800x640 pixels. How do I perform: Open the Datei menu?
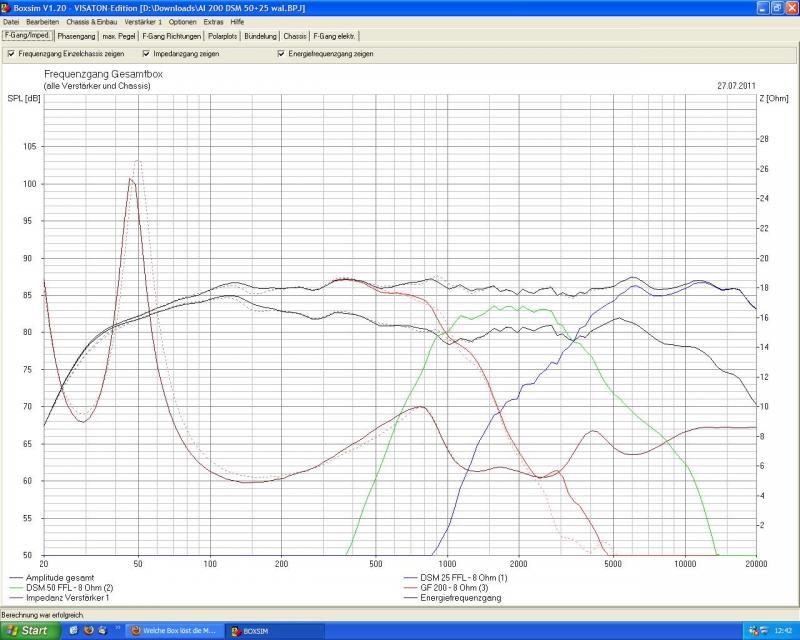[x=11, y=21]
